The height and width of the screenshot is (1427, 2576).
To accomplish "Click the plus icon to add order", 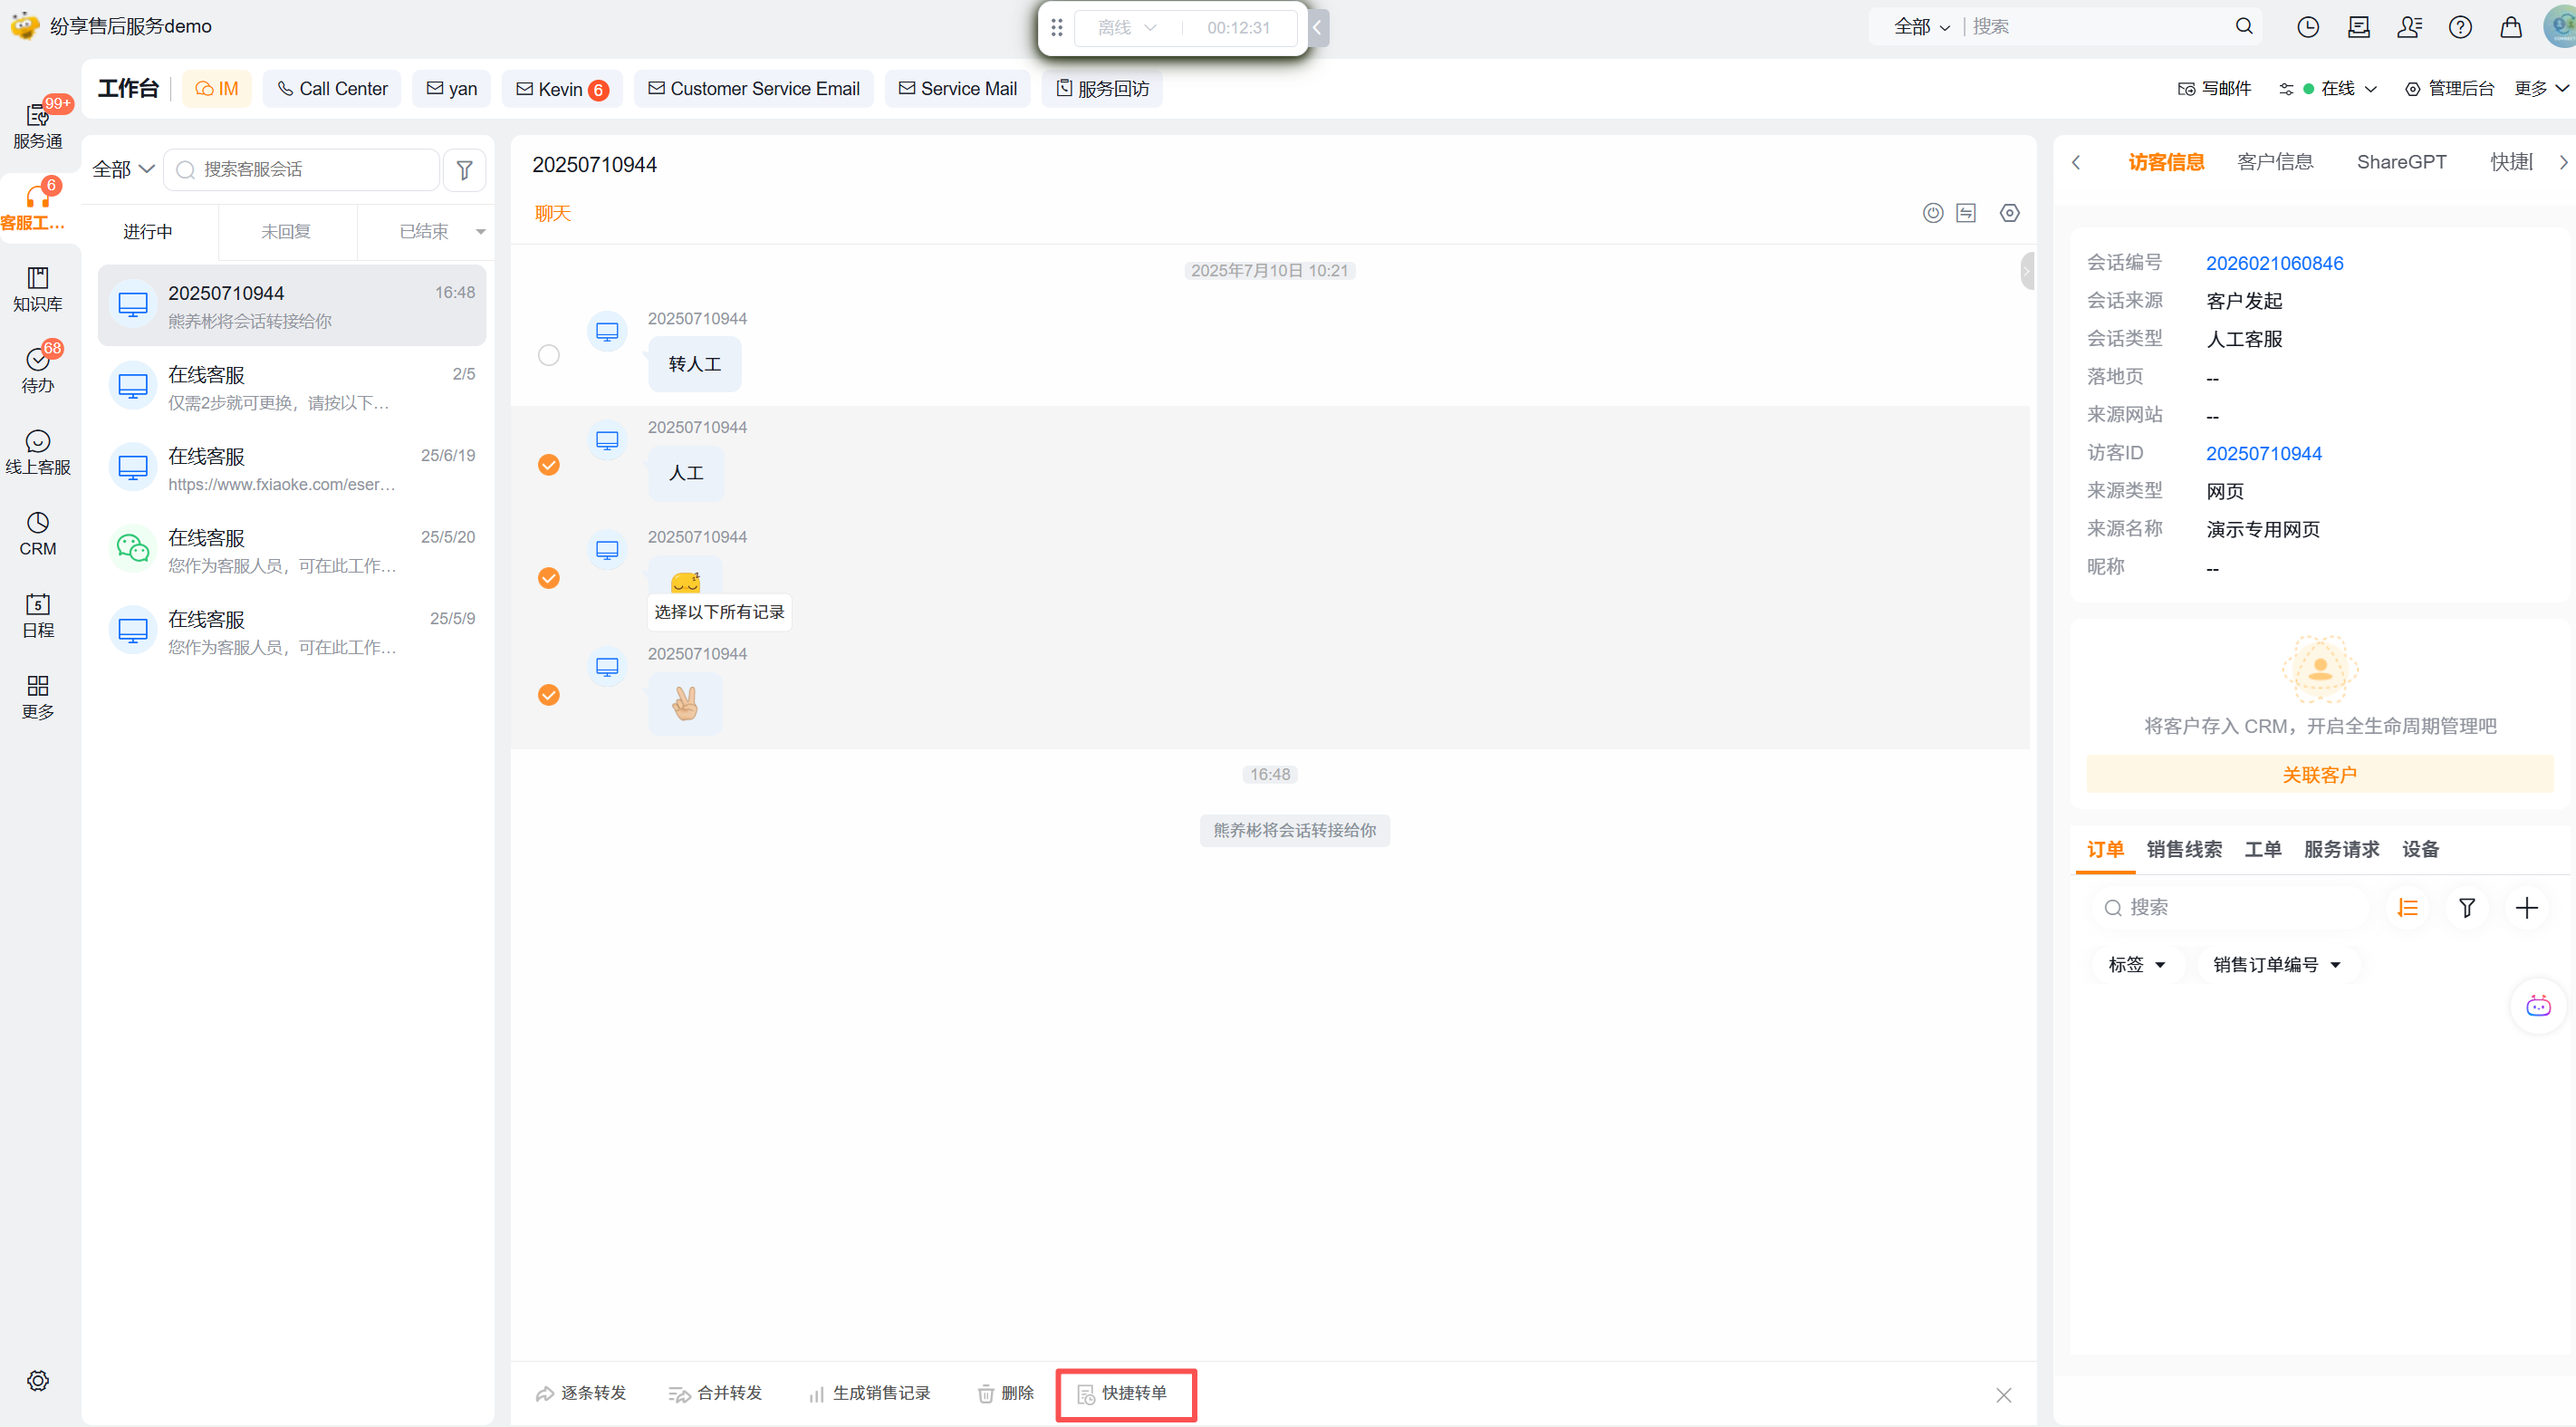I will tap(2526, 907).
